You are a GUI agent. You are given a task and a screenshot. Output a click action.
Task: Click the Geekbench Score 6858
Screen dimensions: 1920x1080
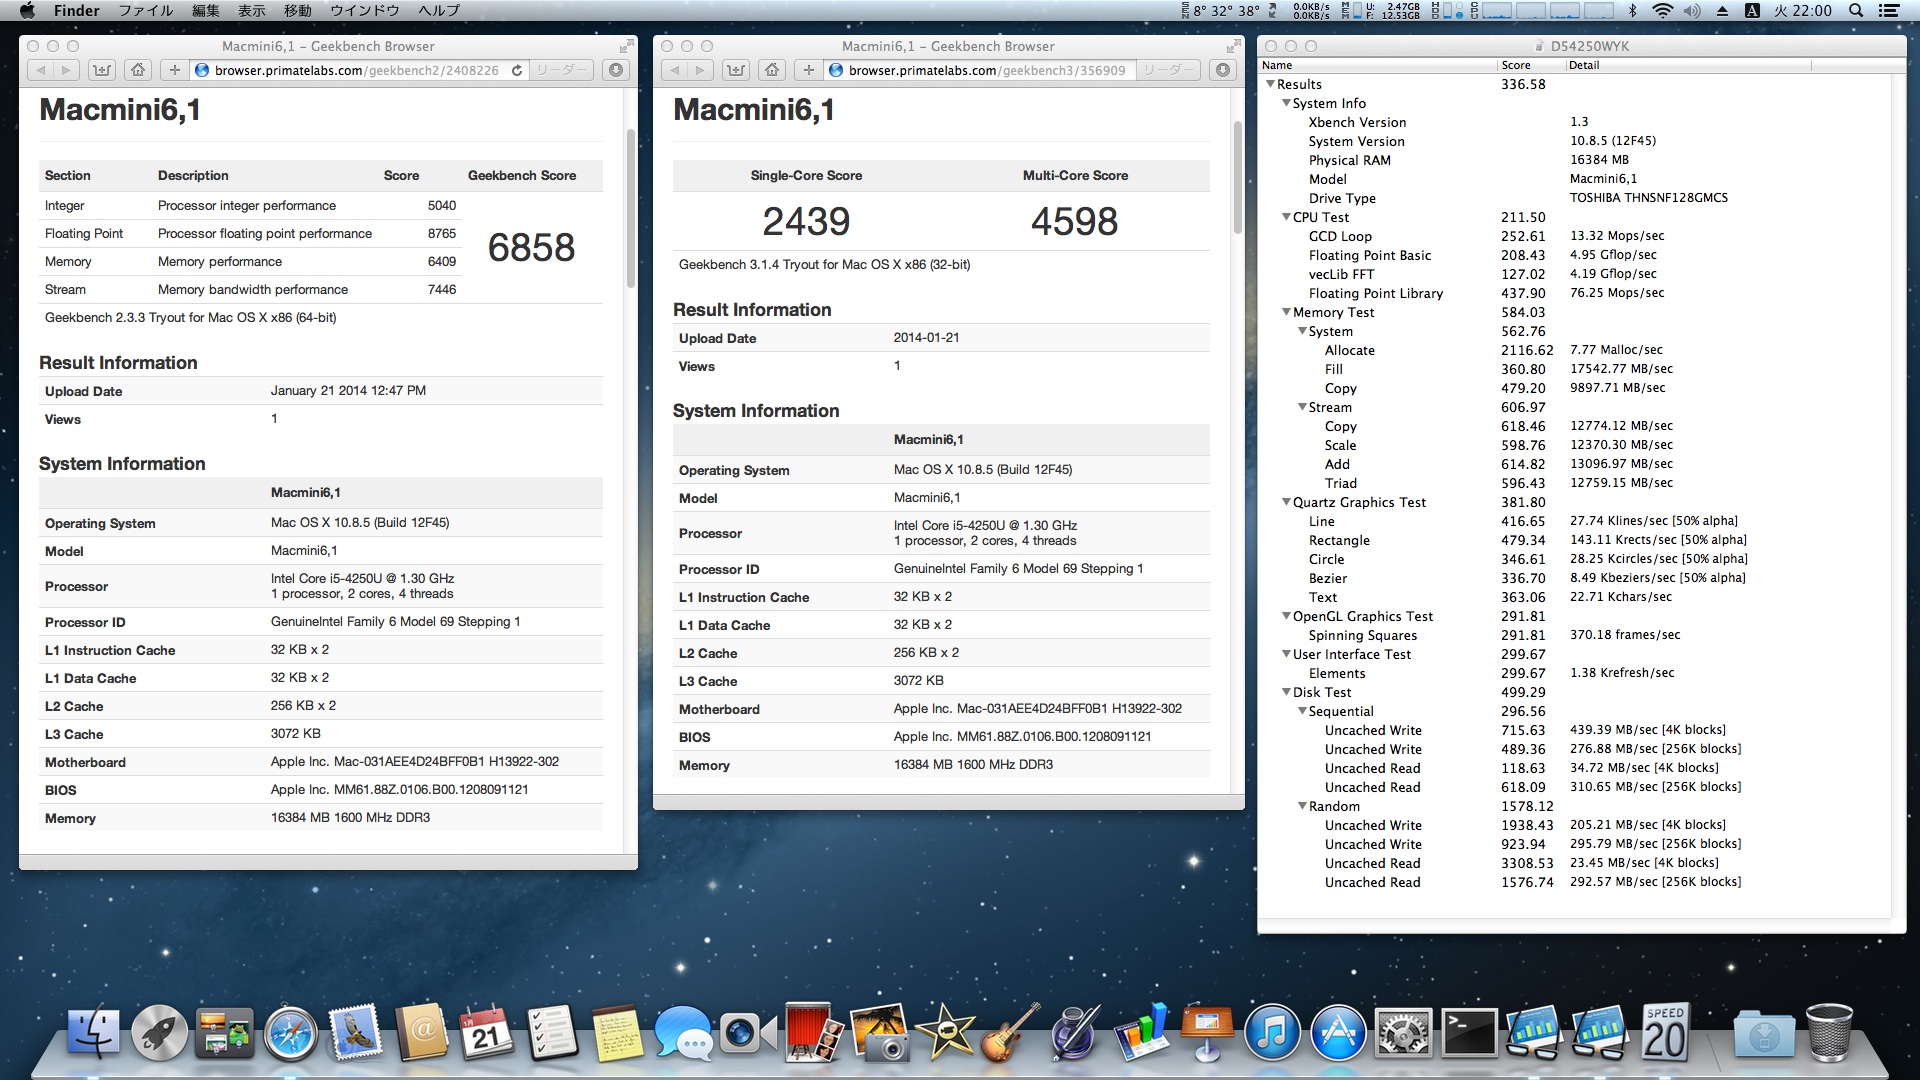[x=531, y=248]
